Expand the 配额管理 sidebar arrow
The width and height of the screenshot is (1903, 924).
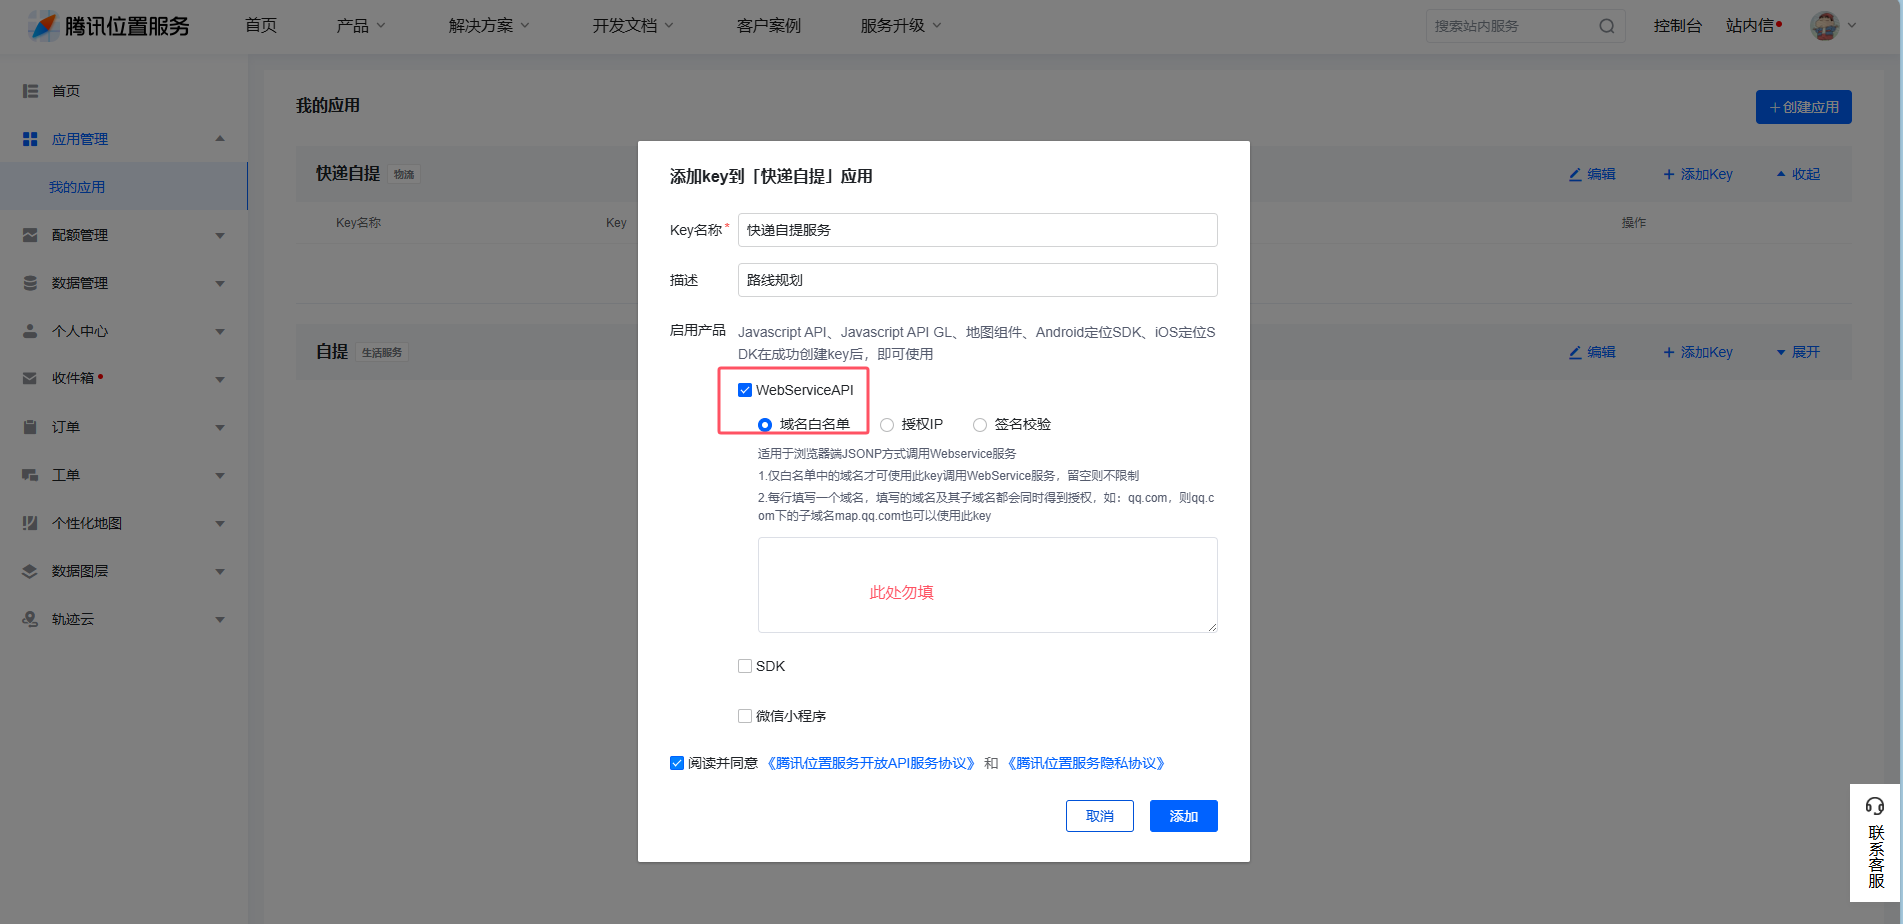[220, 235]
